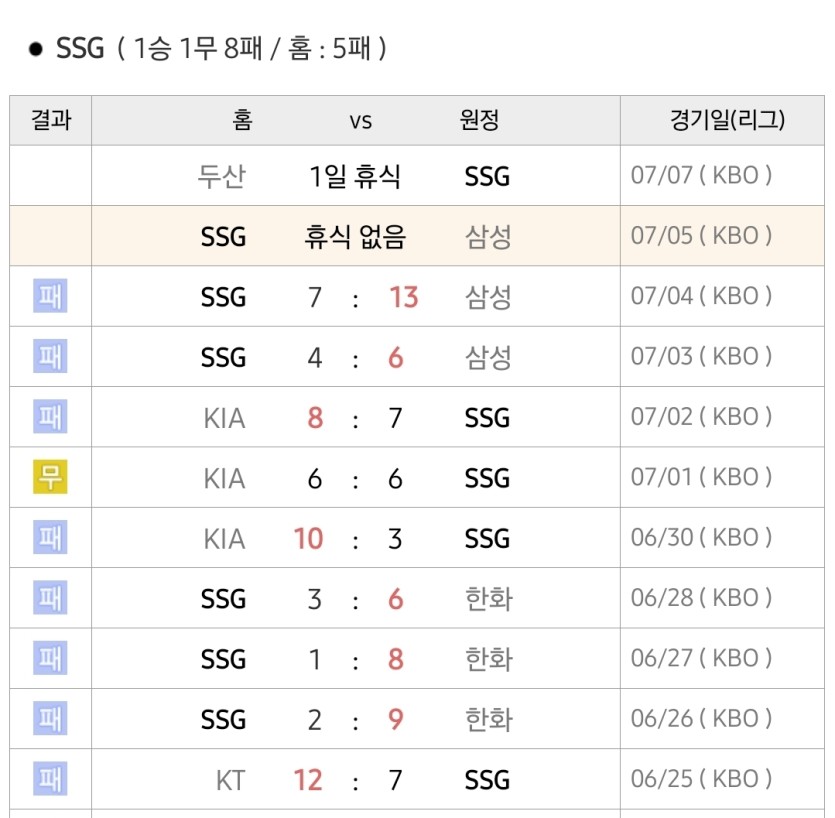Click away team 삼성 in 07/04 row

pos(488,297)
